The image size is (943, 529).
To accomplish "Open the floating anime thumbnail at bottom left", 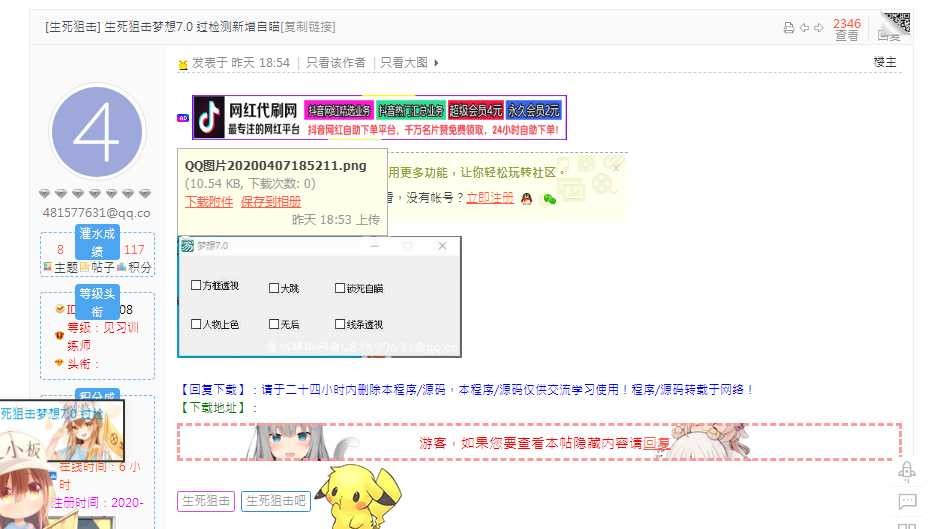I will coord(62,431).
